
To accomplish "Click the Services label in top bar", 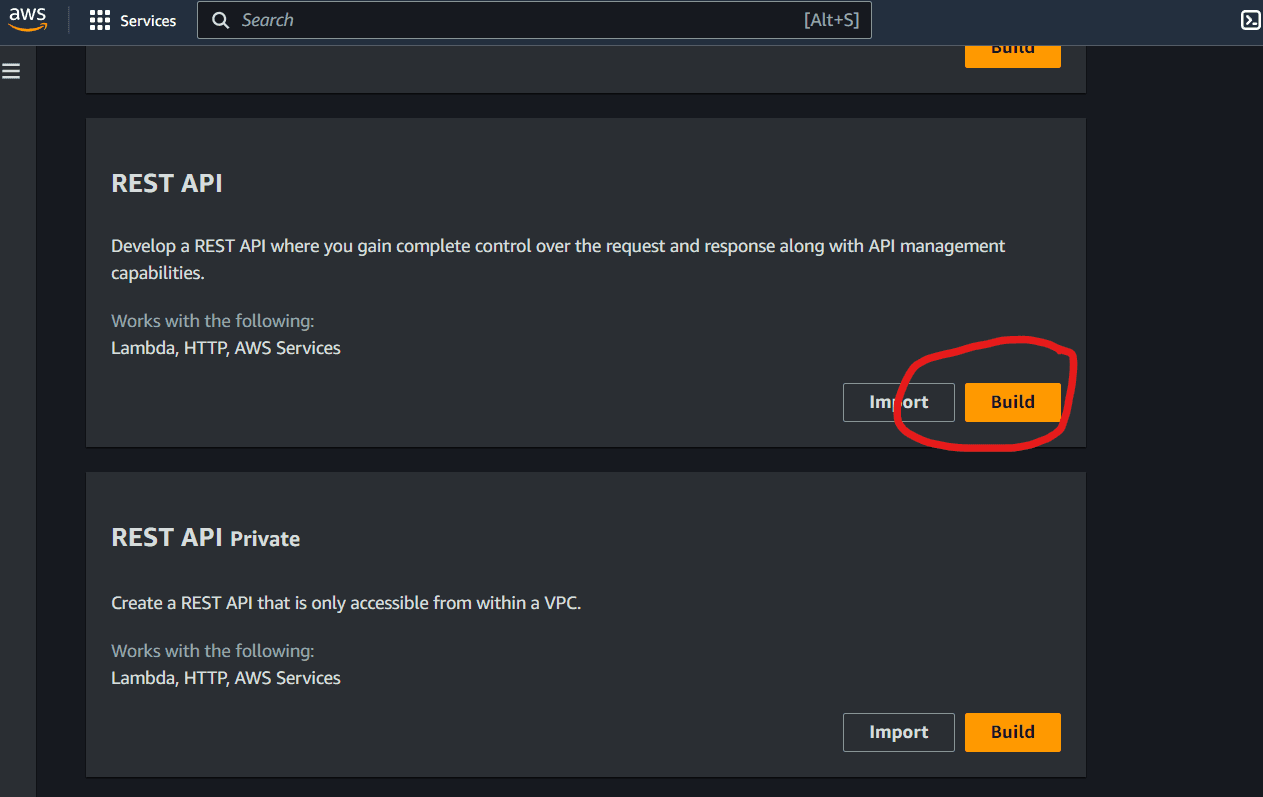I will click(148, 20).
